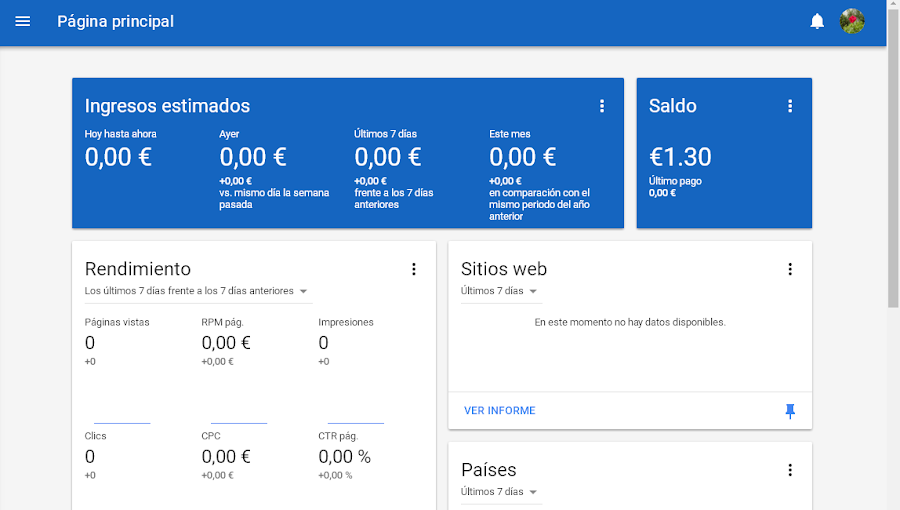The image size is (900, 510).
Task: Expand Países Últimos 7 días dropdown
Action: click(500, 492)
